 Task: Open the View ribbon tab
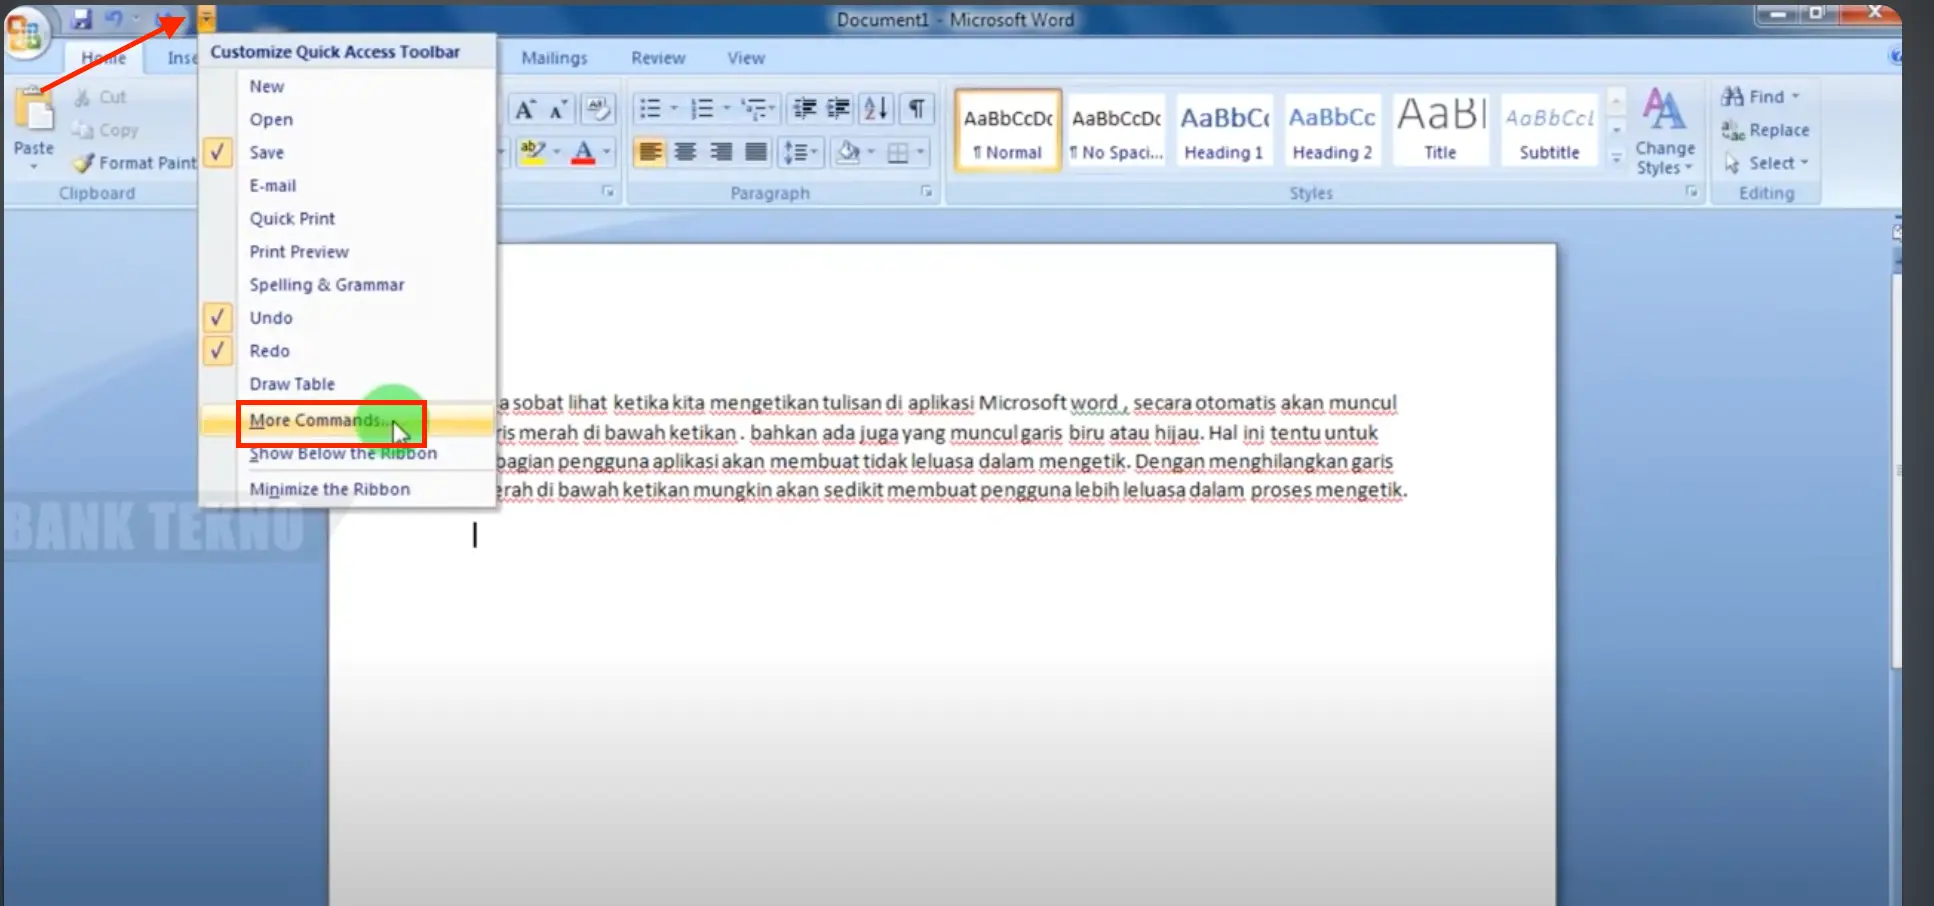click(746, 58)
